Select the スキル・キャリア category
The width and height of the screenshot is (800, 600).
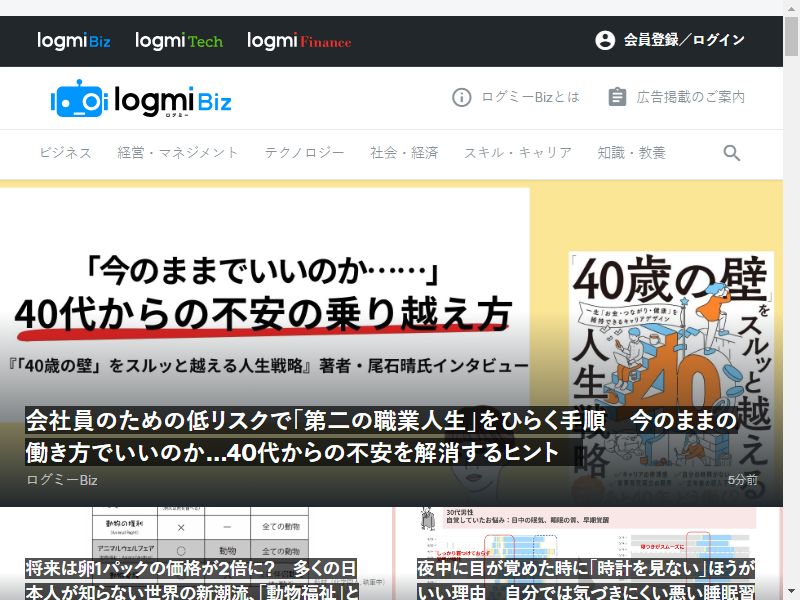[x=518, y=153]
